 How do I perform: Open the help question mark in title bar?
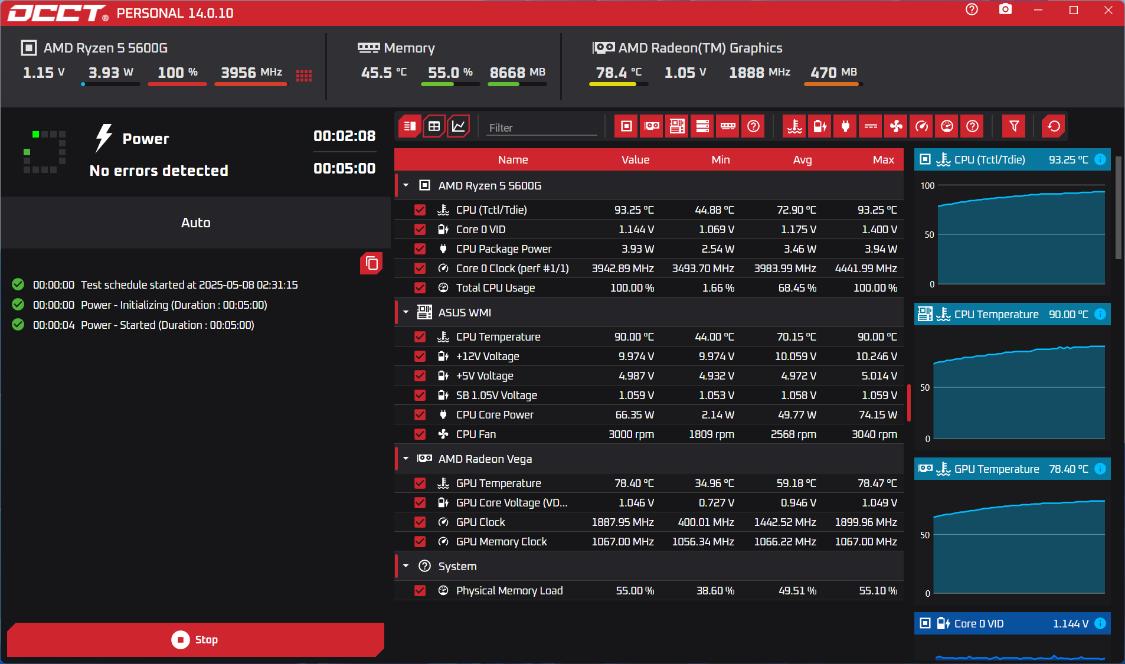(971, 9)
